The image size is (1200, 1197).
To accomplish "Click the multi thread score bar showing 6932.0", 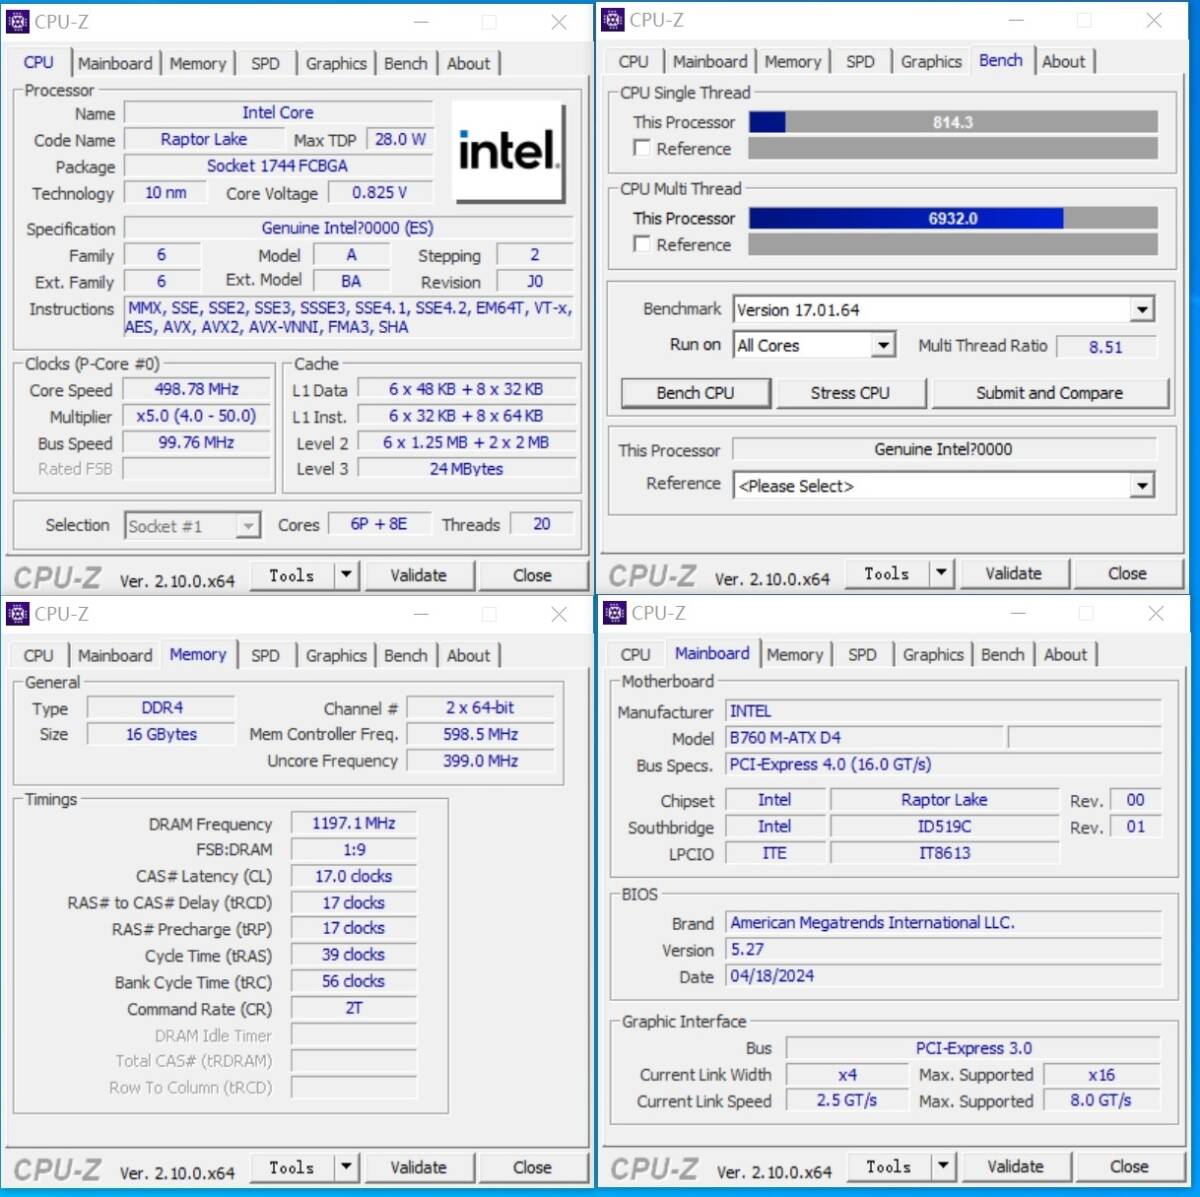I will pos(953,218).
